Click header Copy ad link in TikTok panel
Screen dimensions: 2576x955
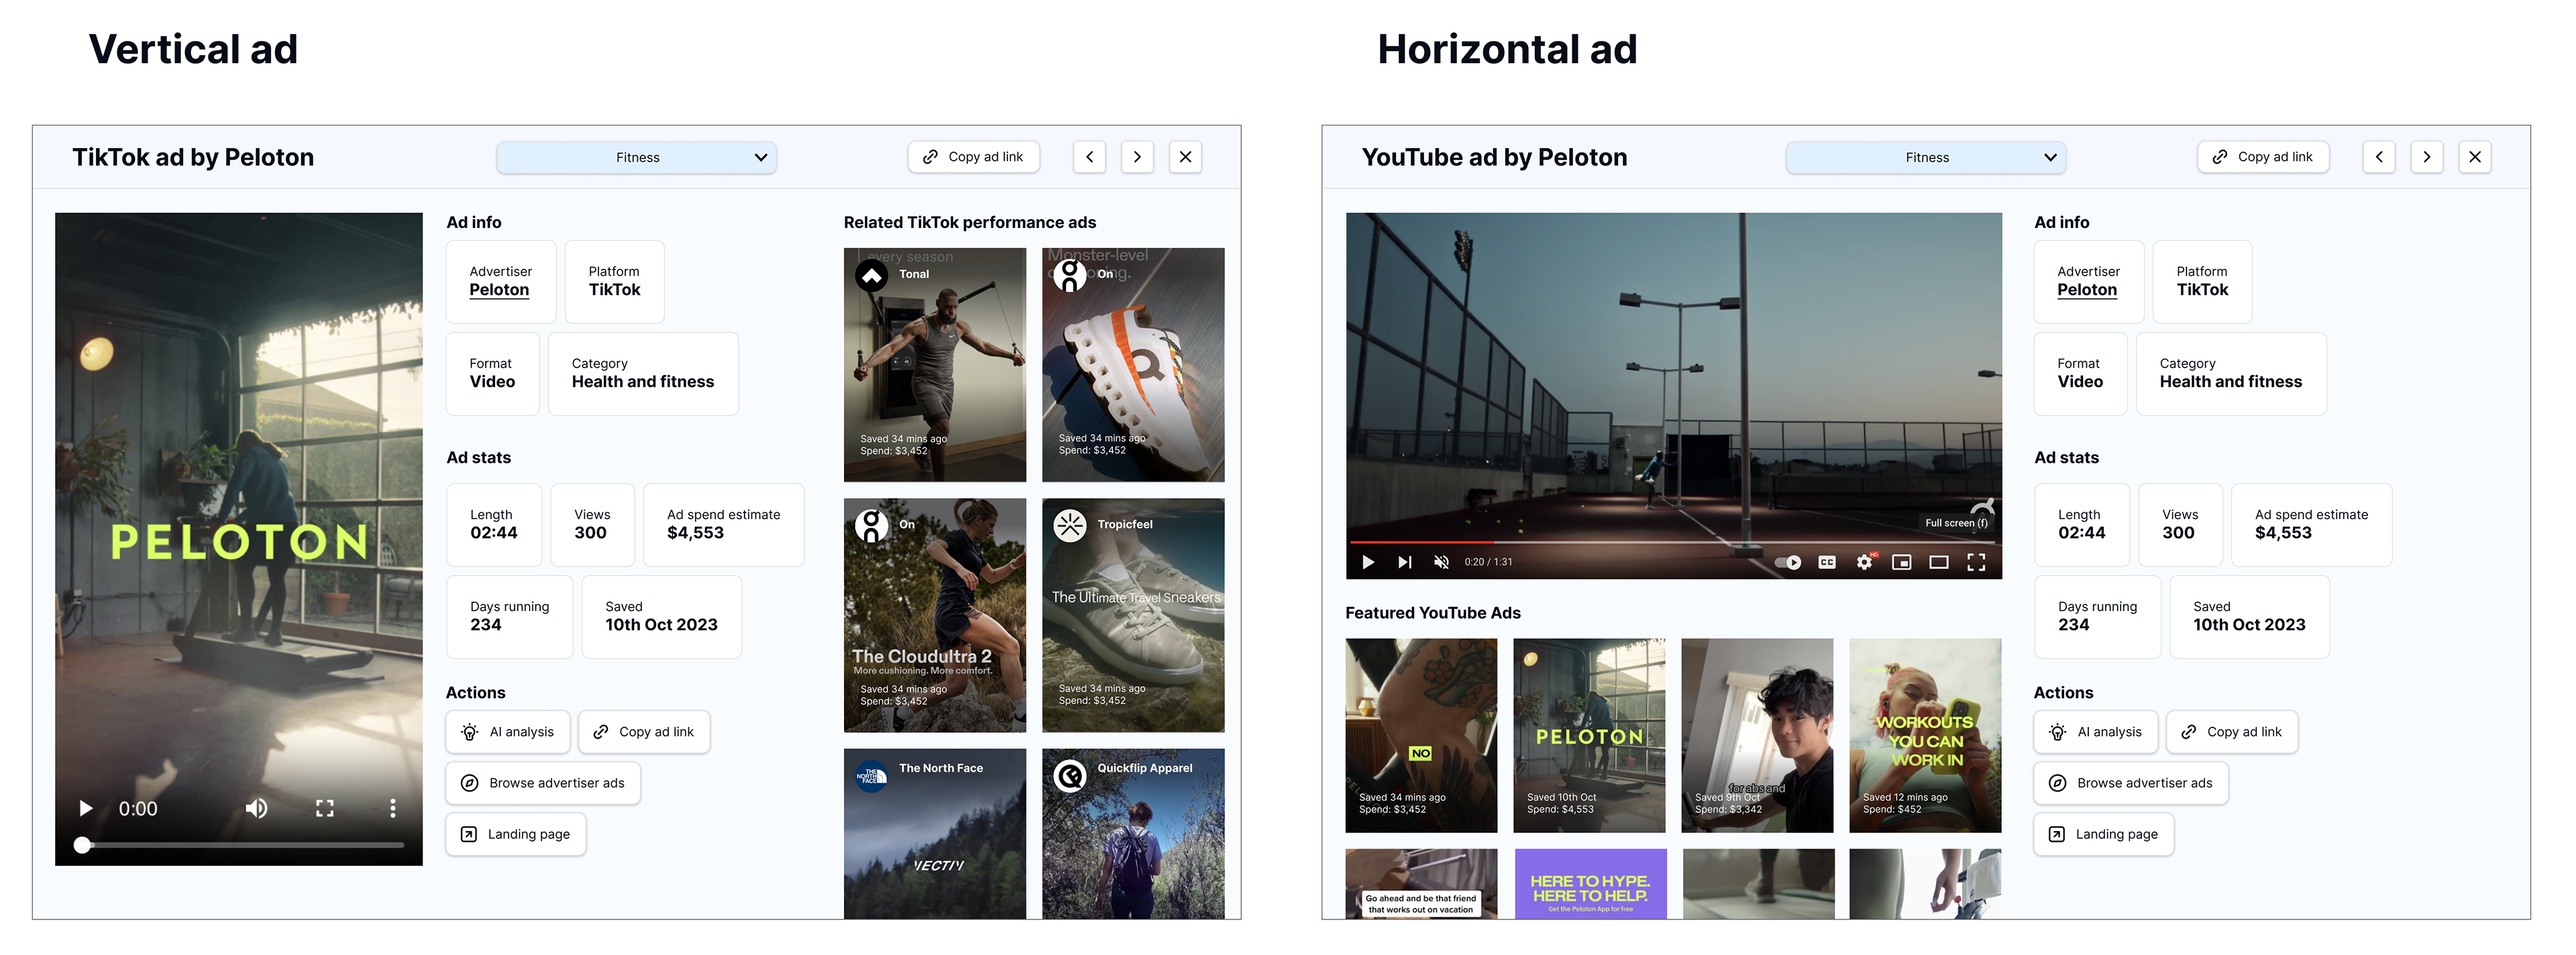point(974,157)
